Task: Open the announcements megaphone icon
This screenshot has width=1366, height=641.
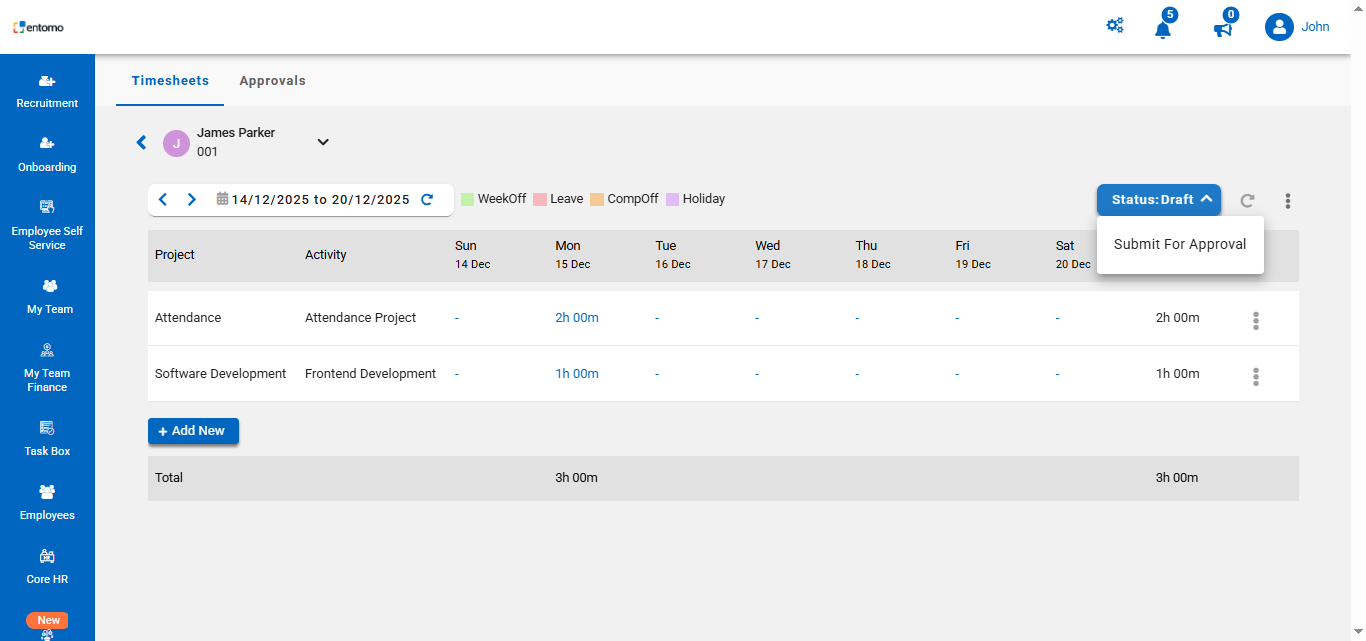Action: [x=1222, y=28]
